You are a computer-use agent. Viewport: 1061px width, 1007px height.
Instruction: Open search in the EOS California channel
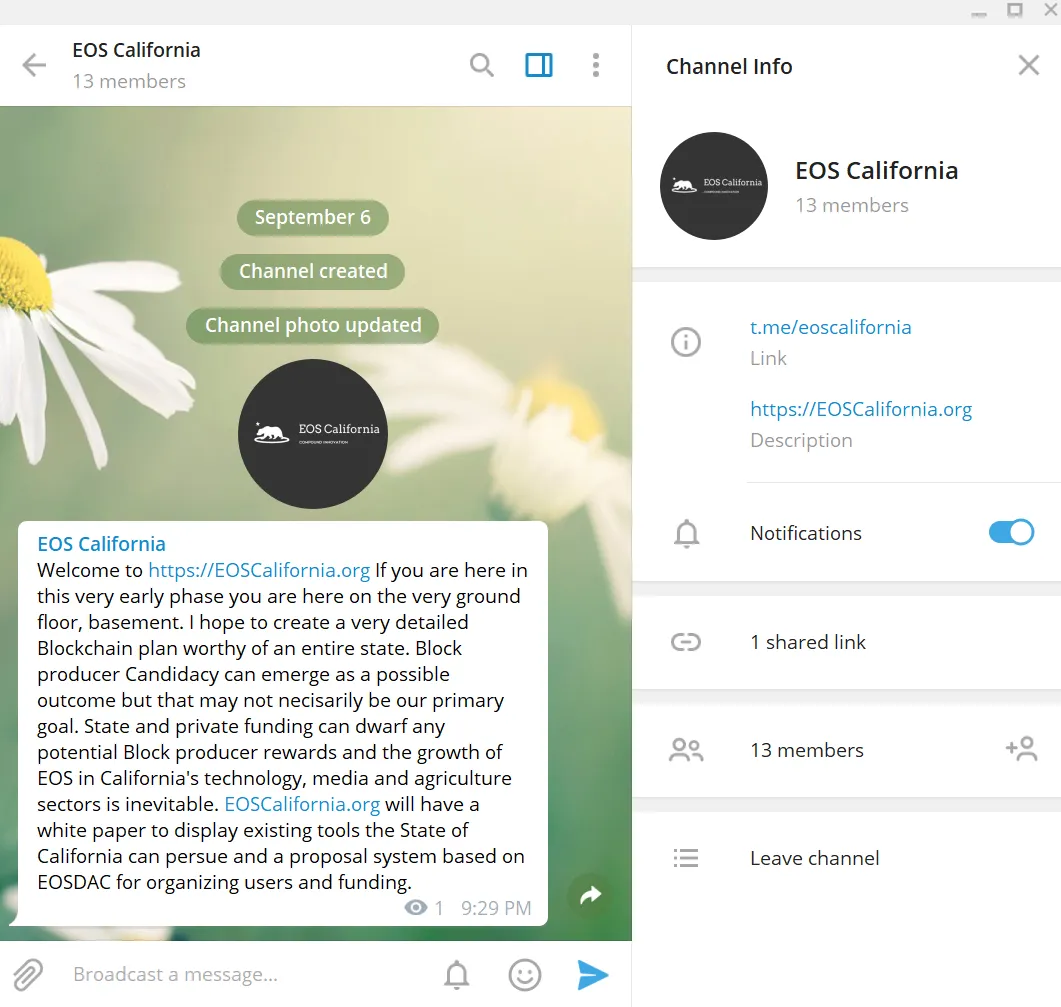(x=482, y=65)
